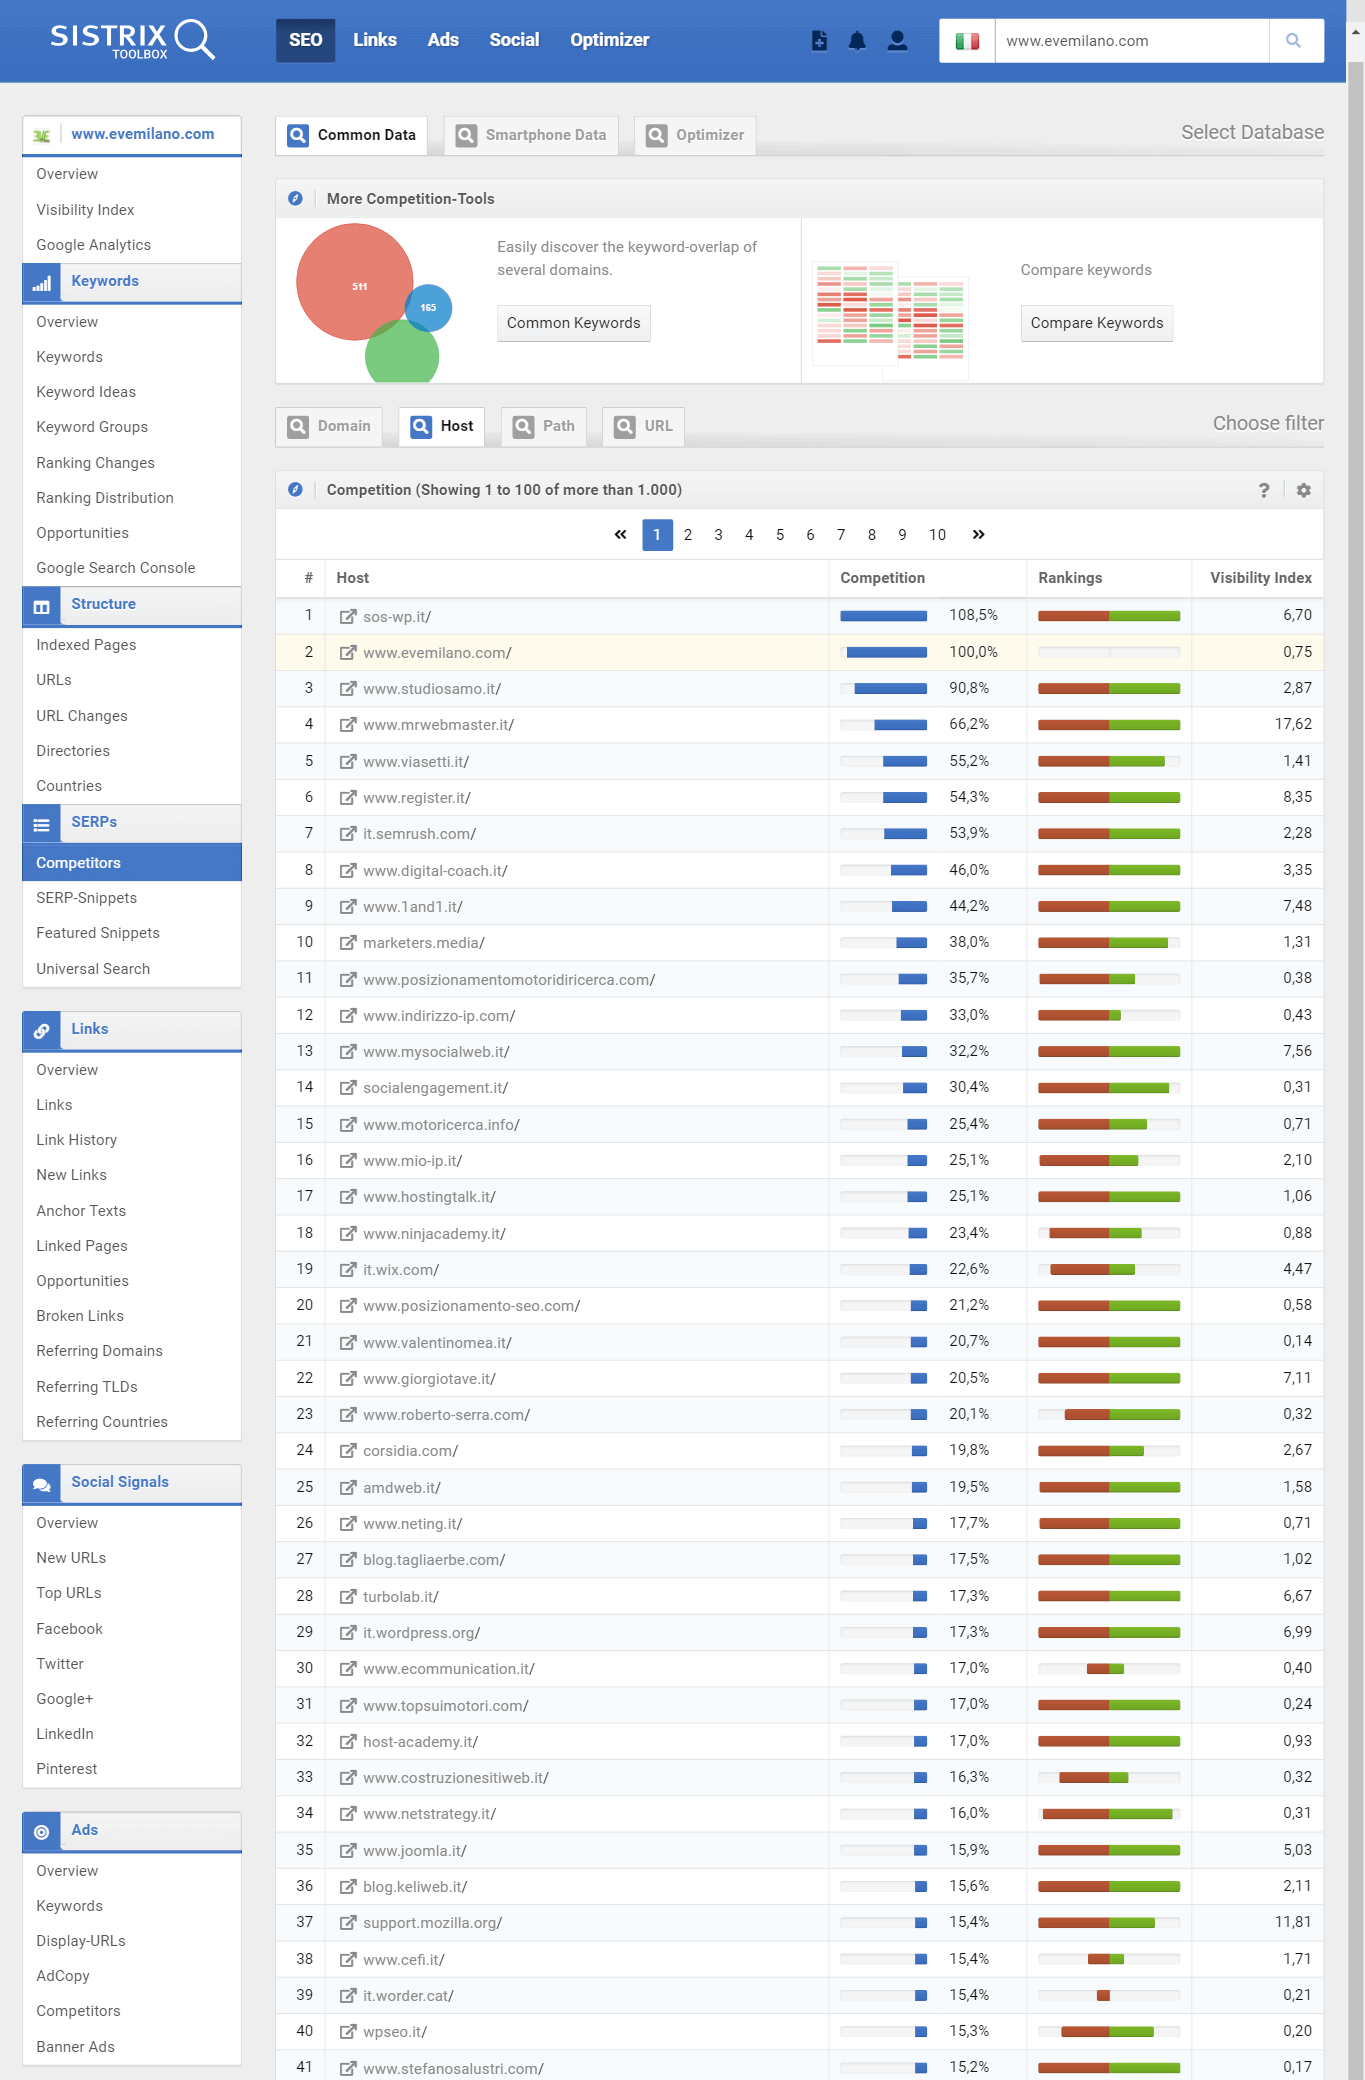Image resolution: width=1365 pixels, height=2080 pixels.
Task: Click the Social Signals speech bubble icon
Action: coord(42,1485)
